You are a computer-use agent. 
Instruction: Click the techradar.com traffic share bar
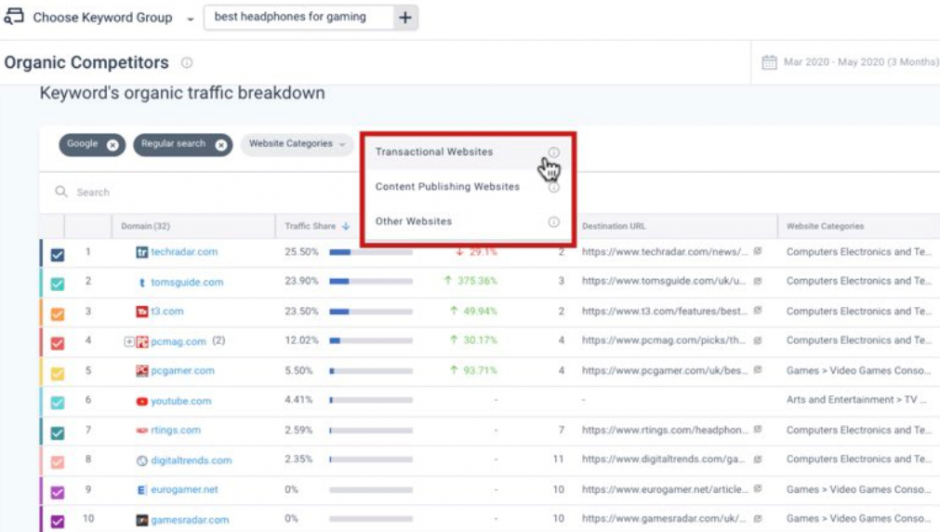371,252
